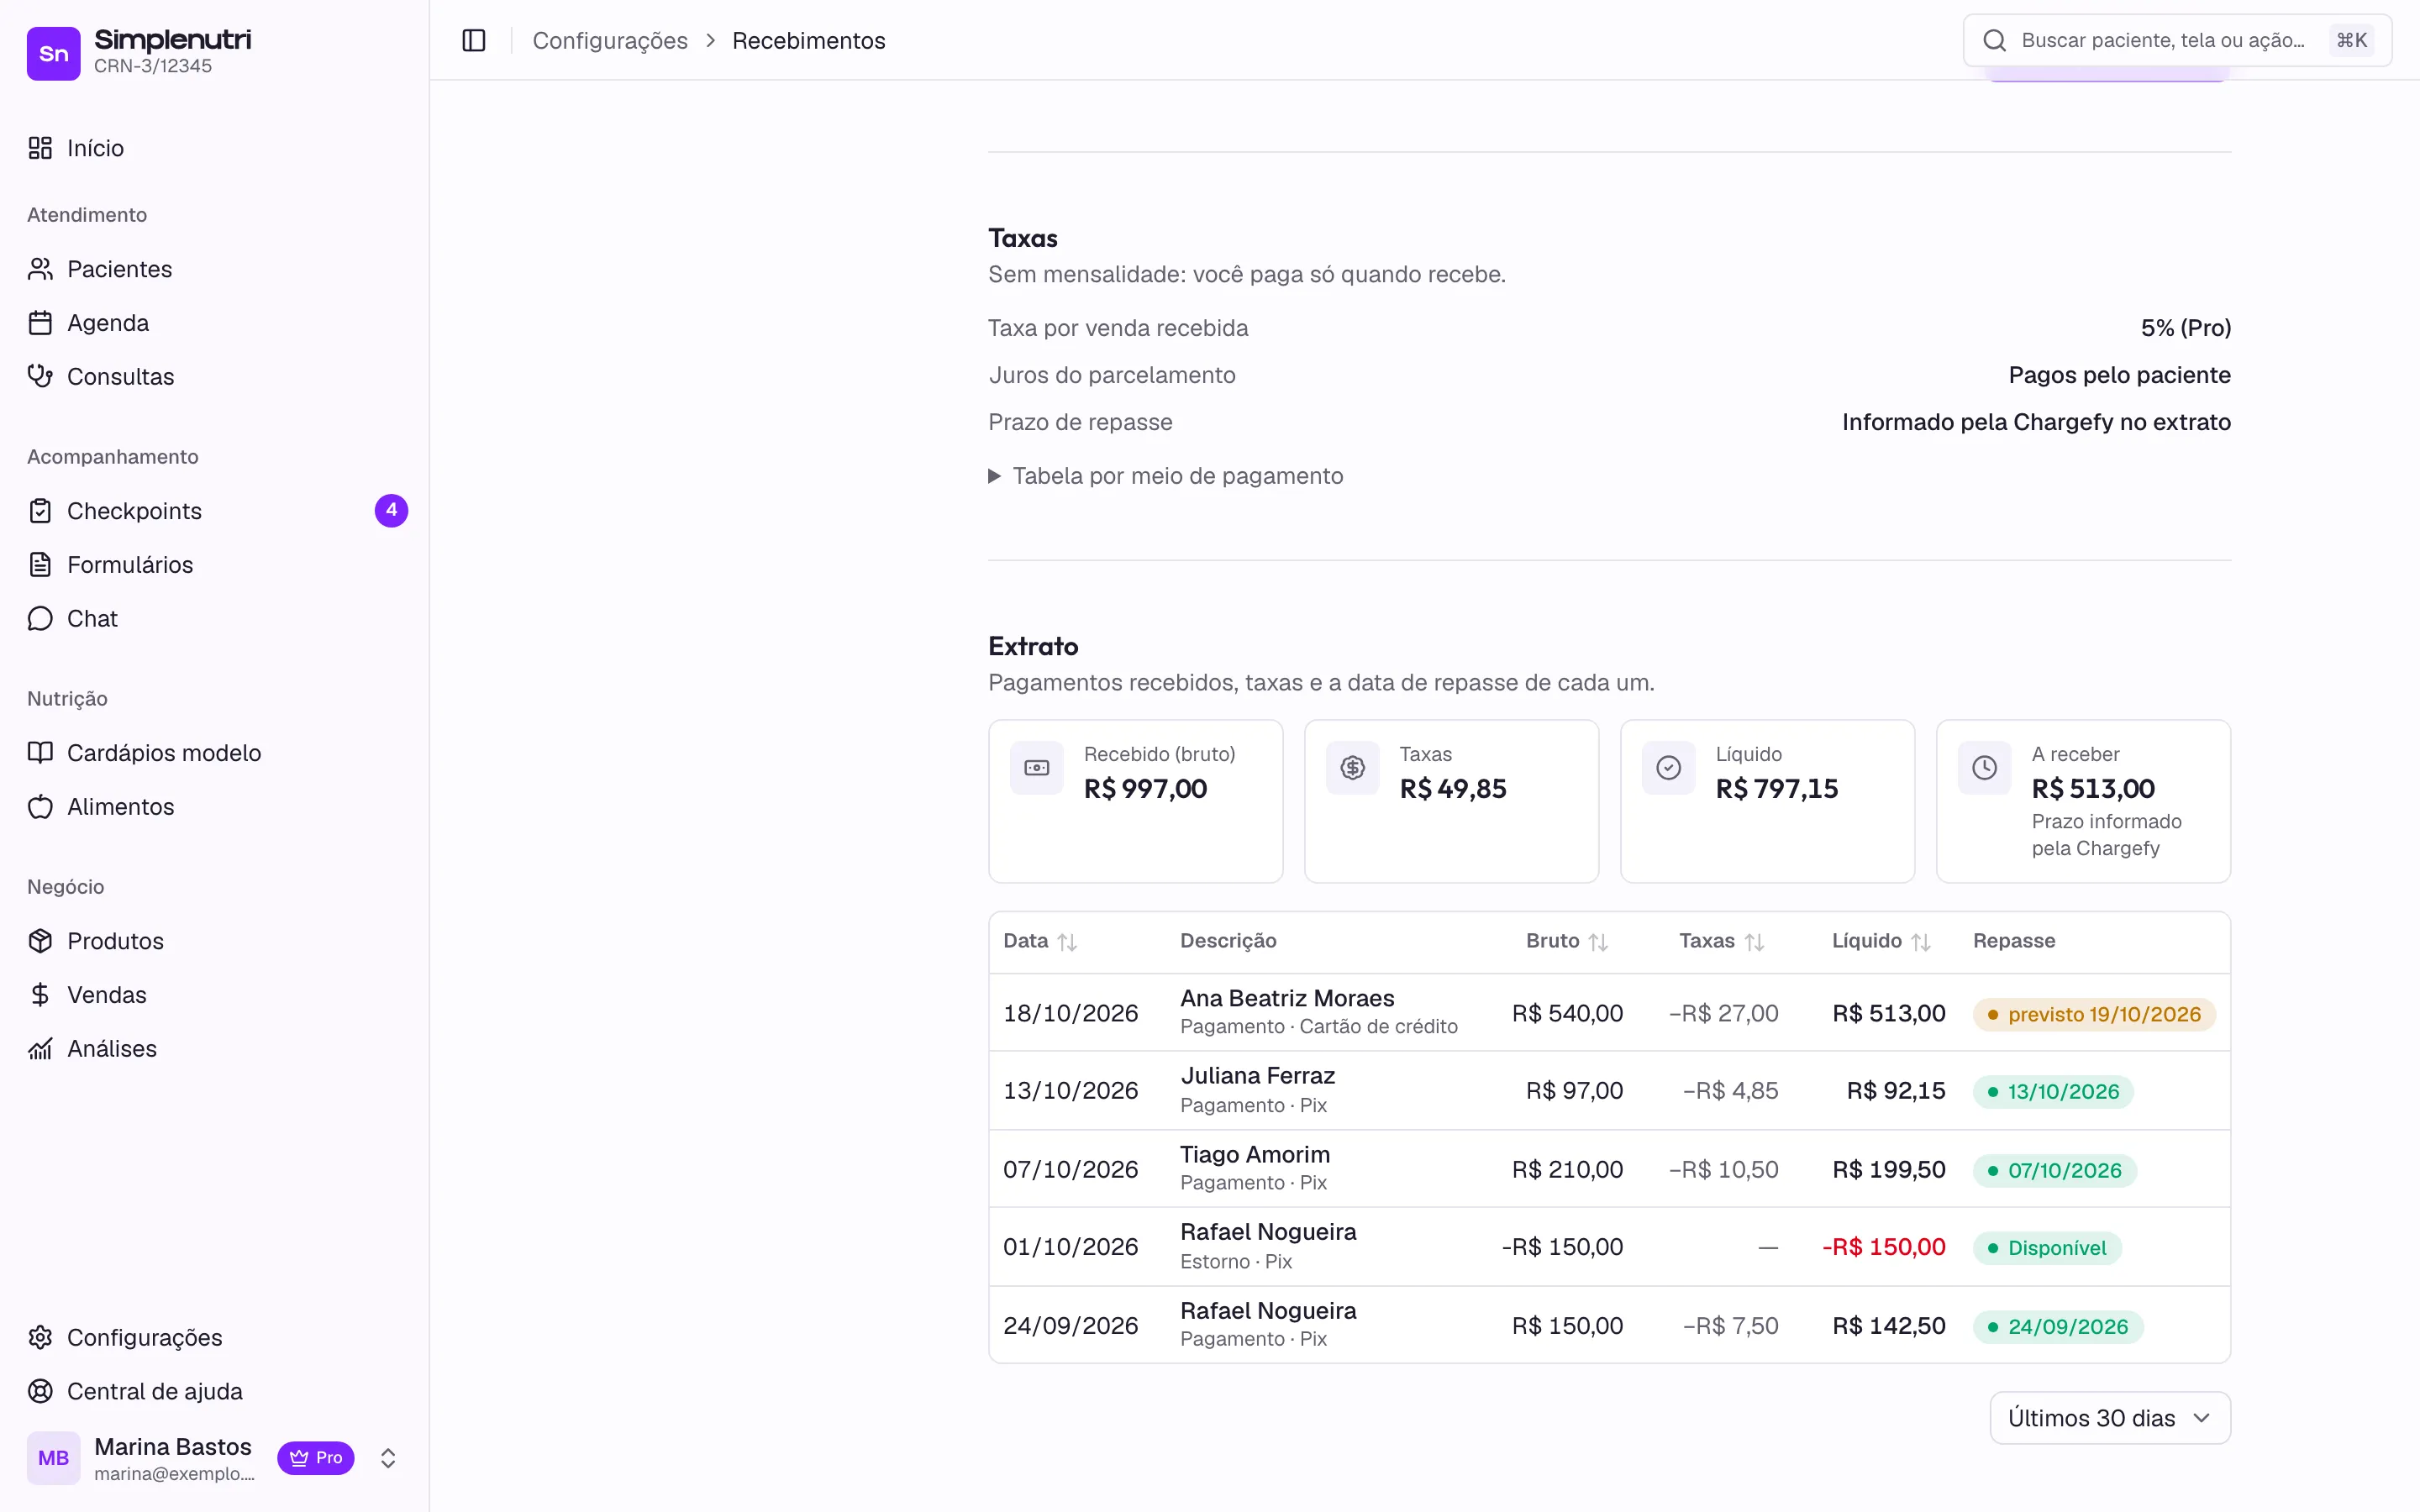Click the magnifier icon in search box
Screen dimensions: 2420x1512
1994,40
